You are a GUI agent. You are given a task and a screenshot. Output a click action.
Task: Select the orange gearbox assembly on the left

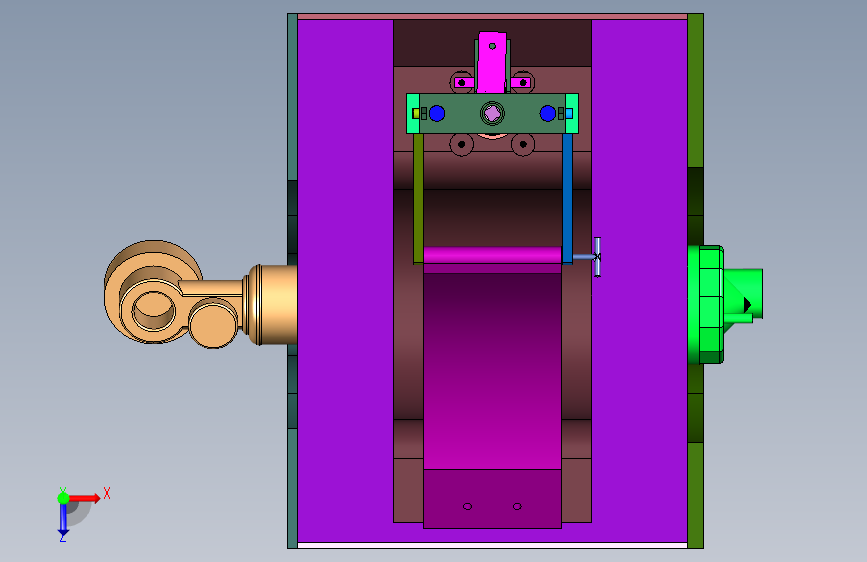click(x=199, y=294)
